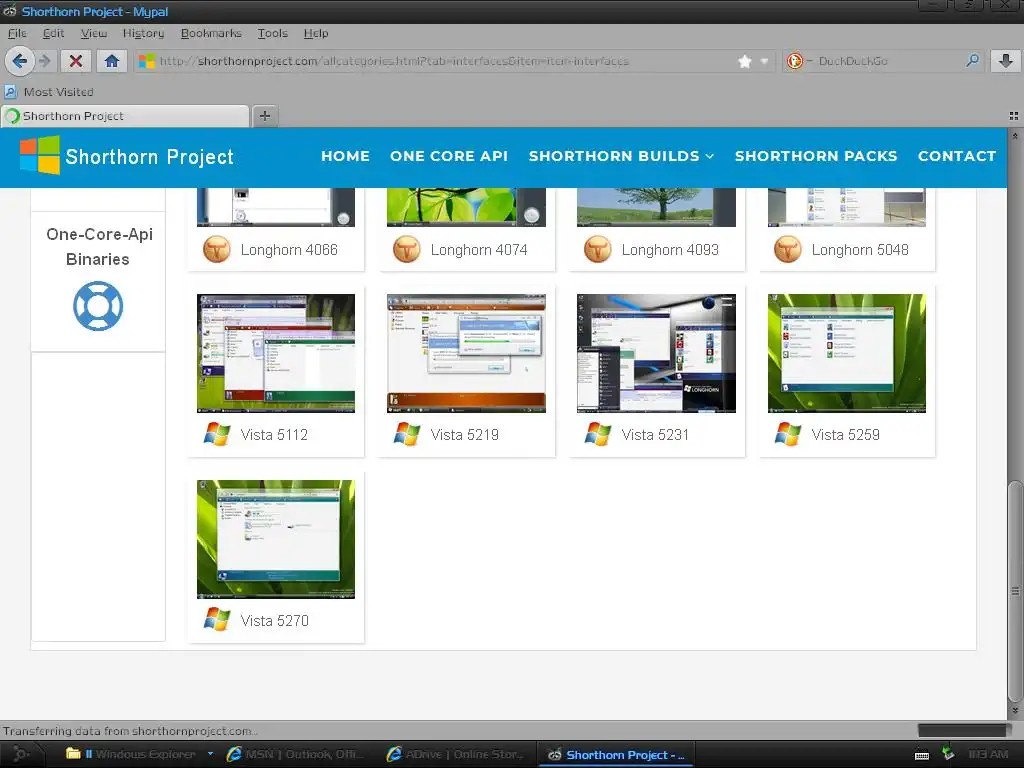This screenshot has width=1024, height=768.
Task: Click the Longhorn 5048 bull icon
Action: (x=788, y=249)
